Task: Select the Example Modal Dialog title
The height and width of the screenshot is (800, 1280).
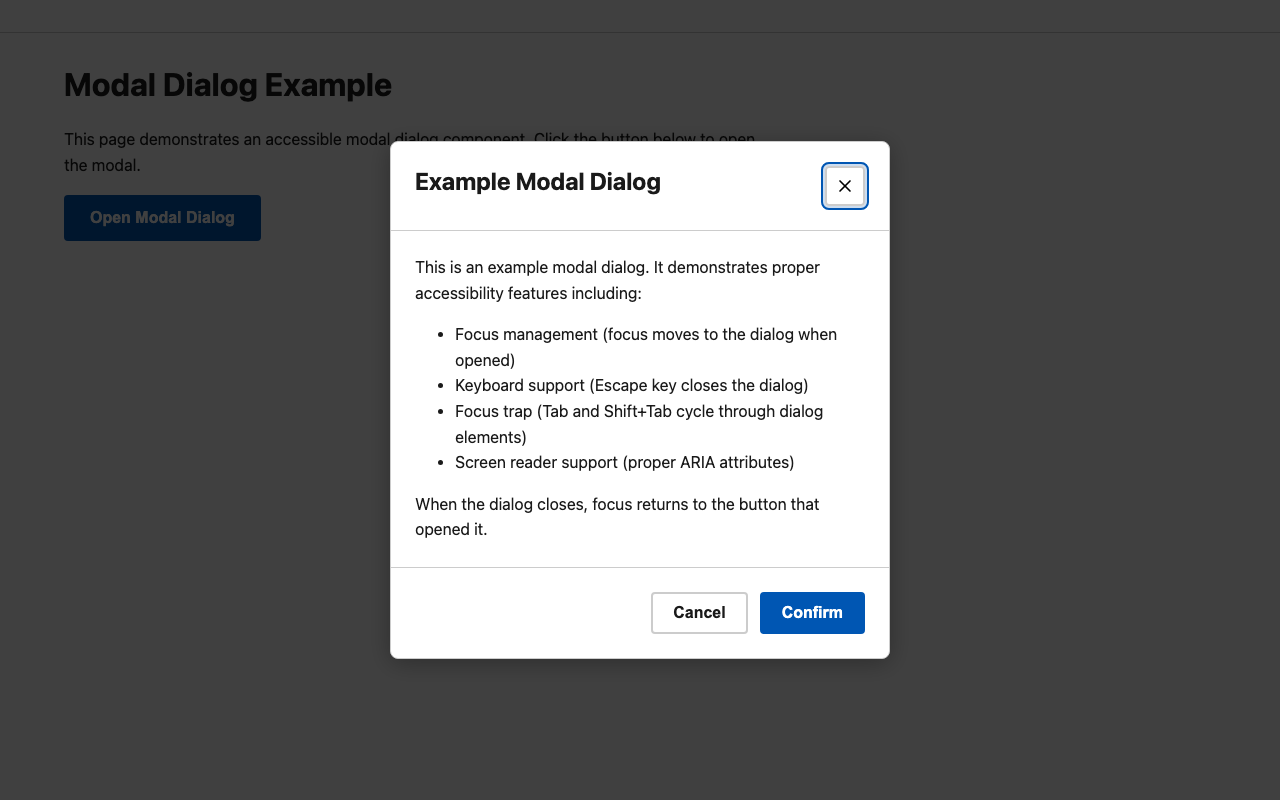Action: (537, 182)
